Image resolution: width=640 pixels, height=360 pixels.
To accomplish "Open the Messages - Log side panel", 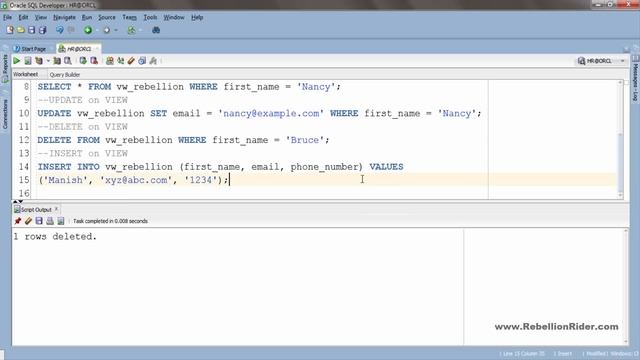I will (x=636, y=79).
